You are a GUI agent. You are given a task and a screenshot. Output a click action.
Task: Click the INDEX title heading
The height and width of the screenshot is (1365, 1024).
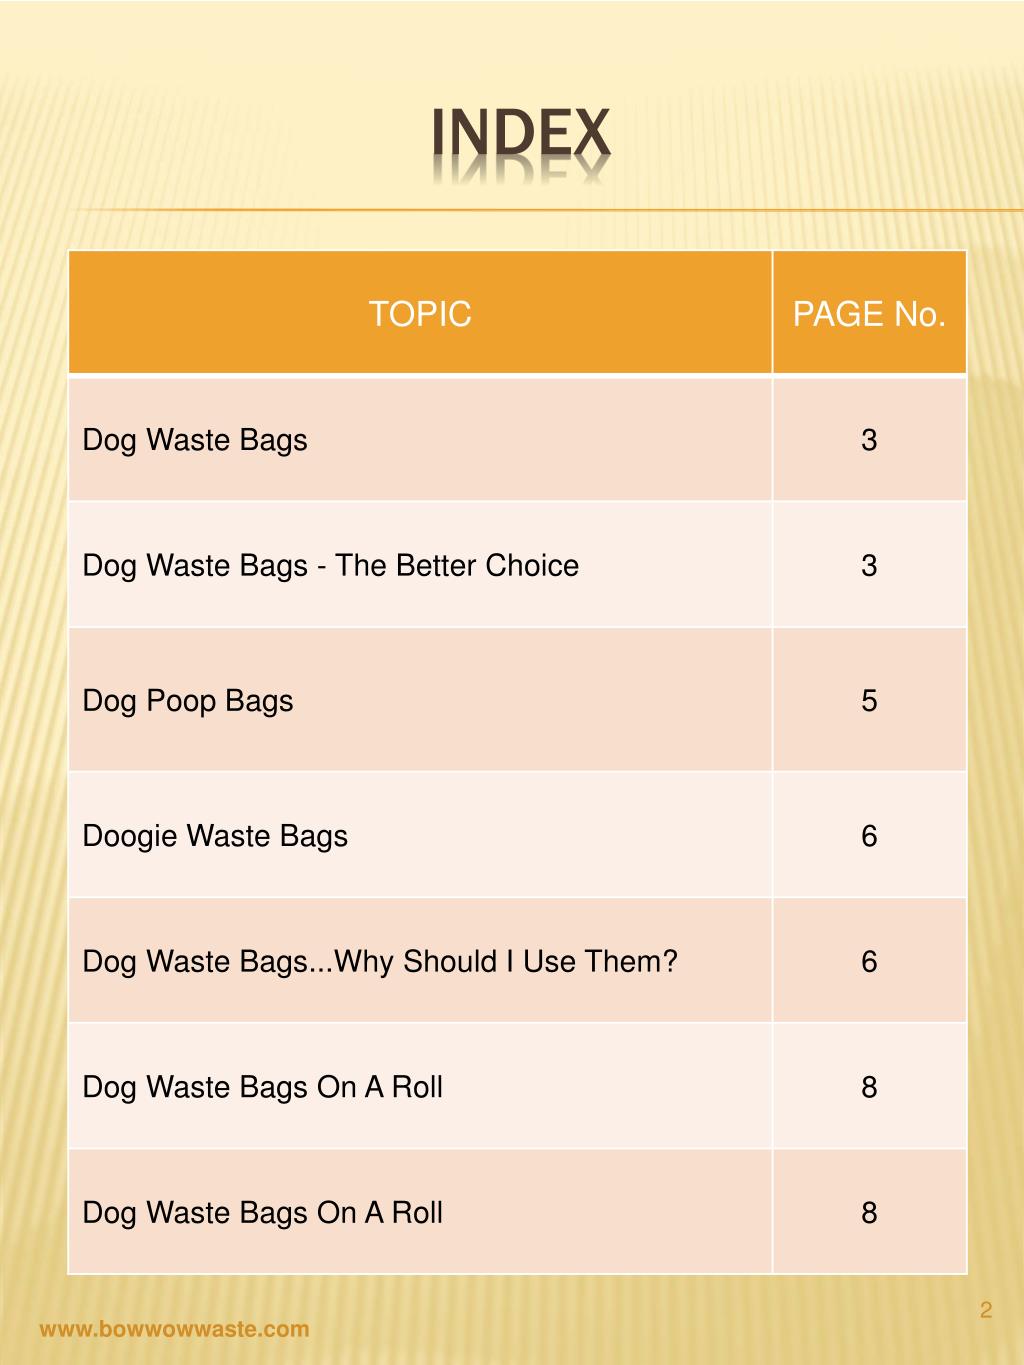point(520,134)
